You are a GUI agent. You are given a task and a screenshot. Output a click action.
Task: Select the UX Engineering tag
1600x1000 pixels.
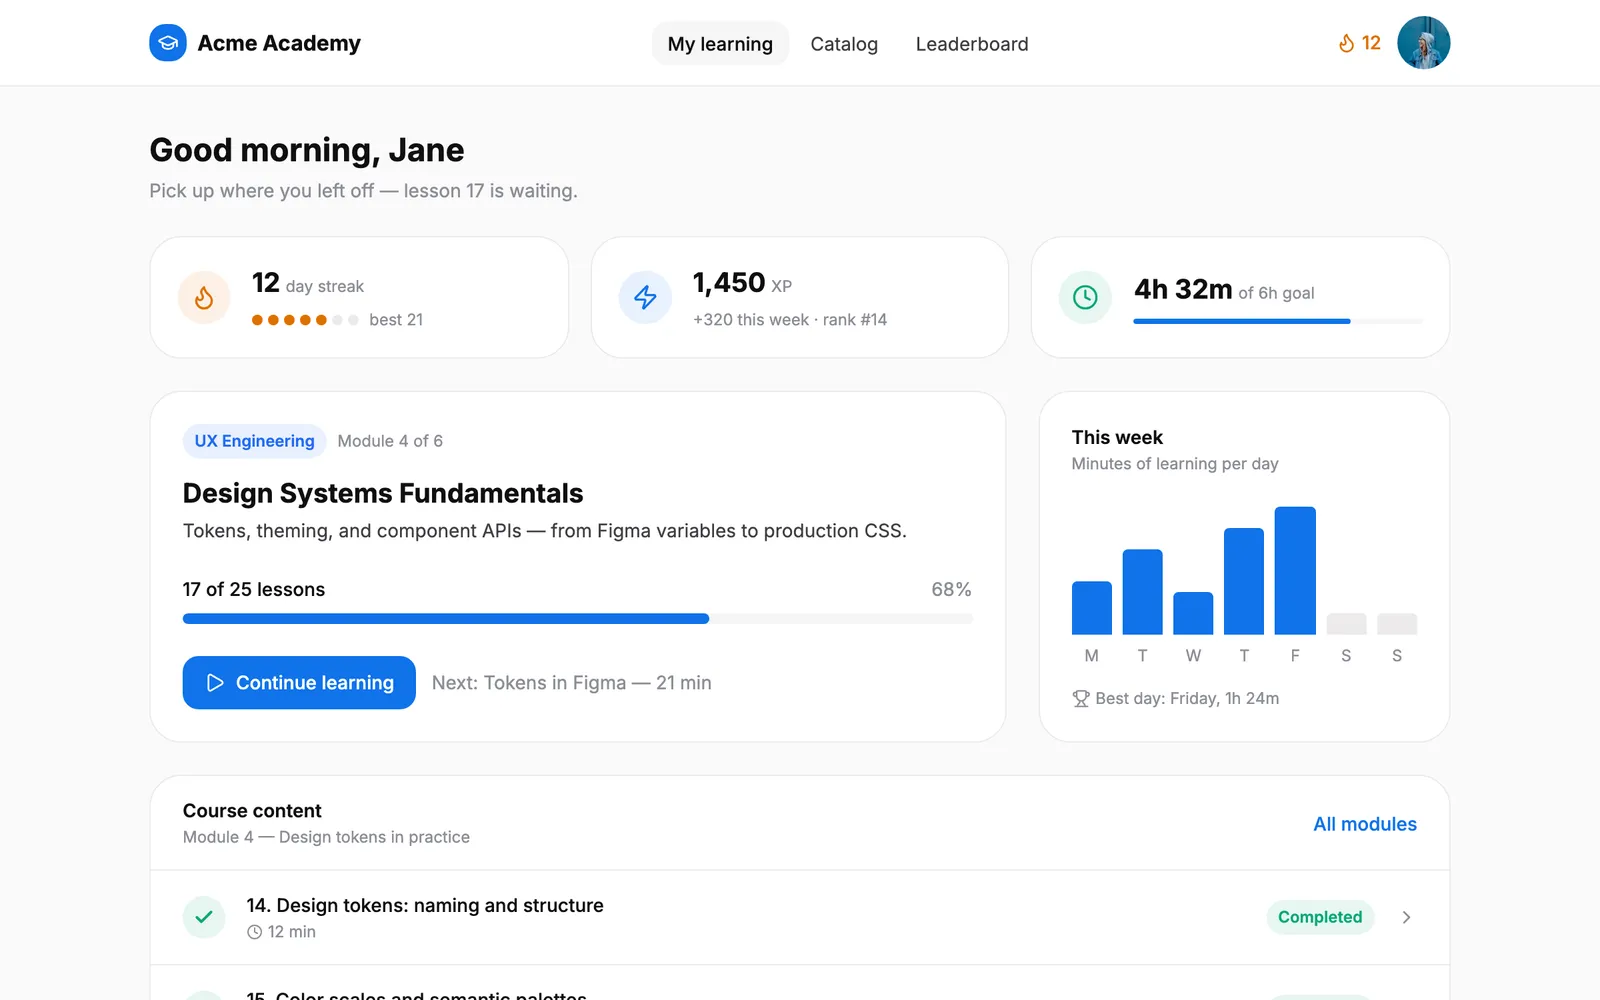pyautogui.click(x=254, y=441)
